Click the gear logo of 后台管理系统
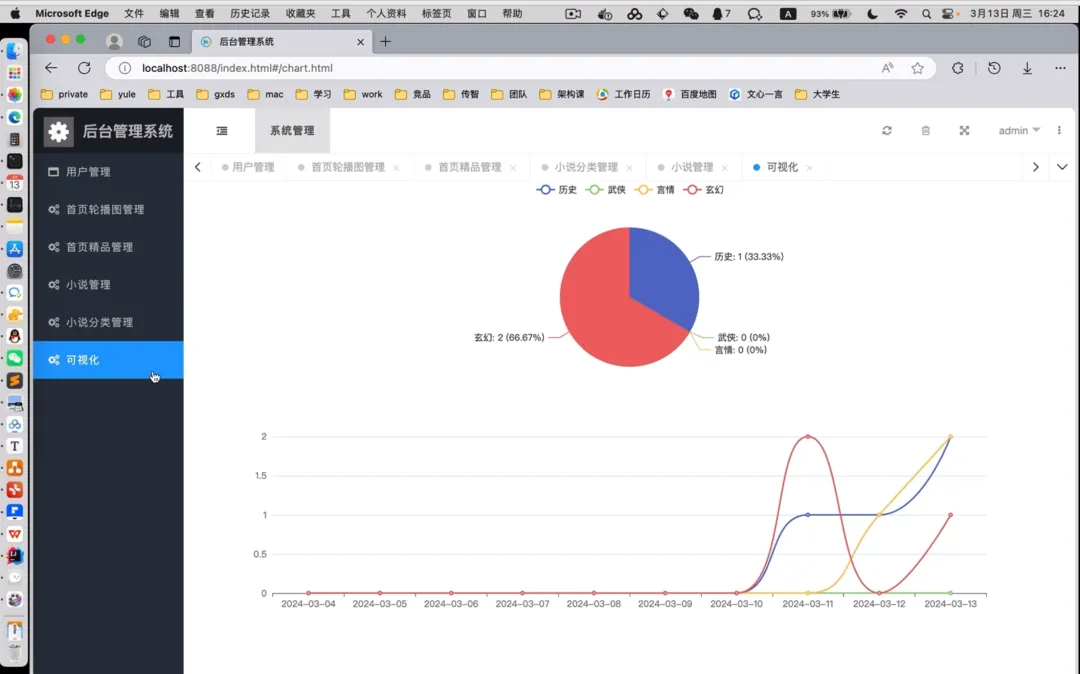Screen dimensions: 1080x674 click(x=59, y=131)
